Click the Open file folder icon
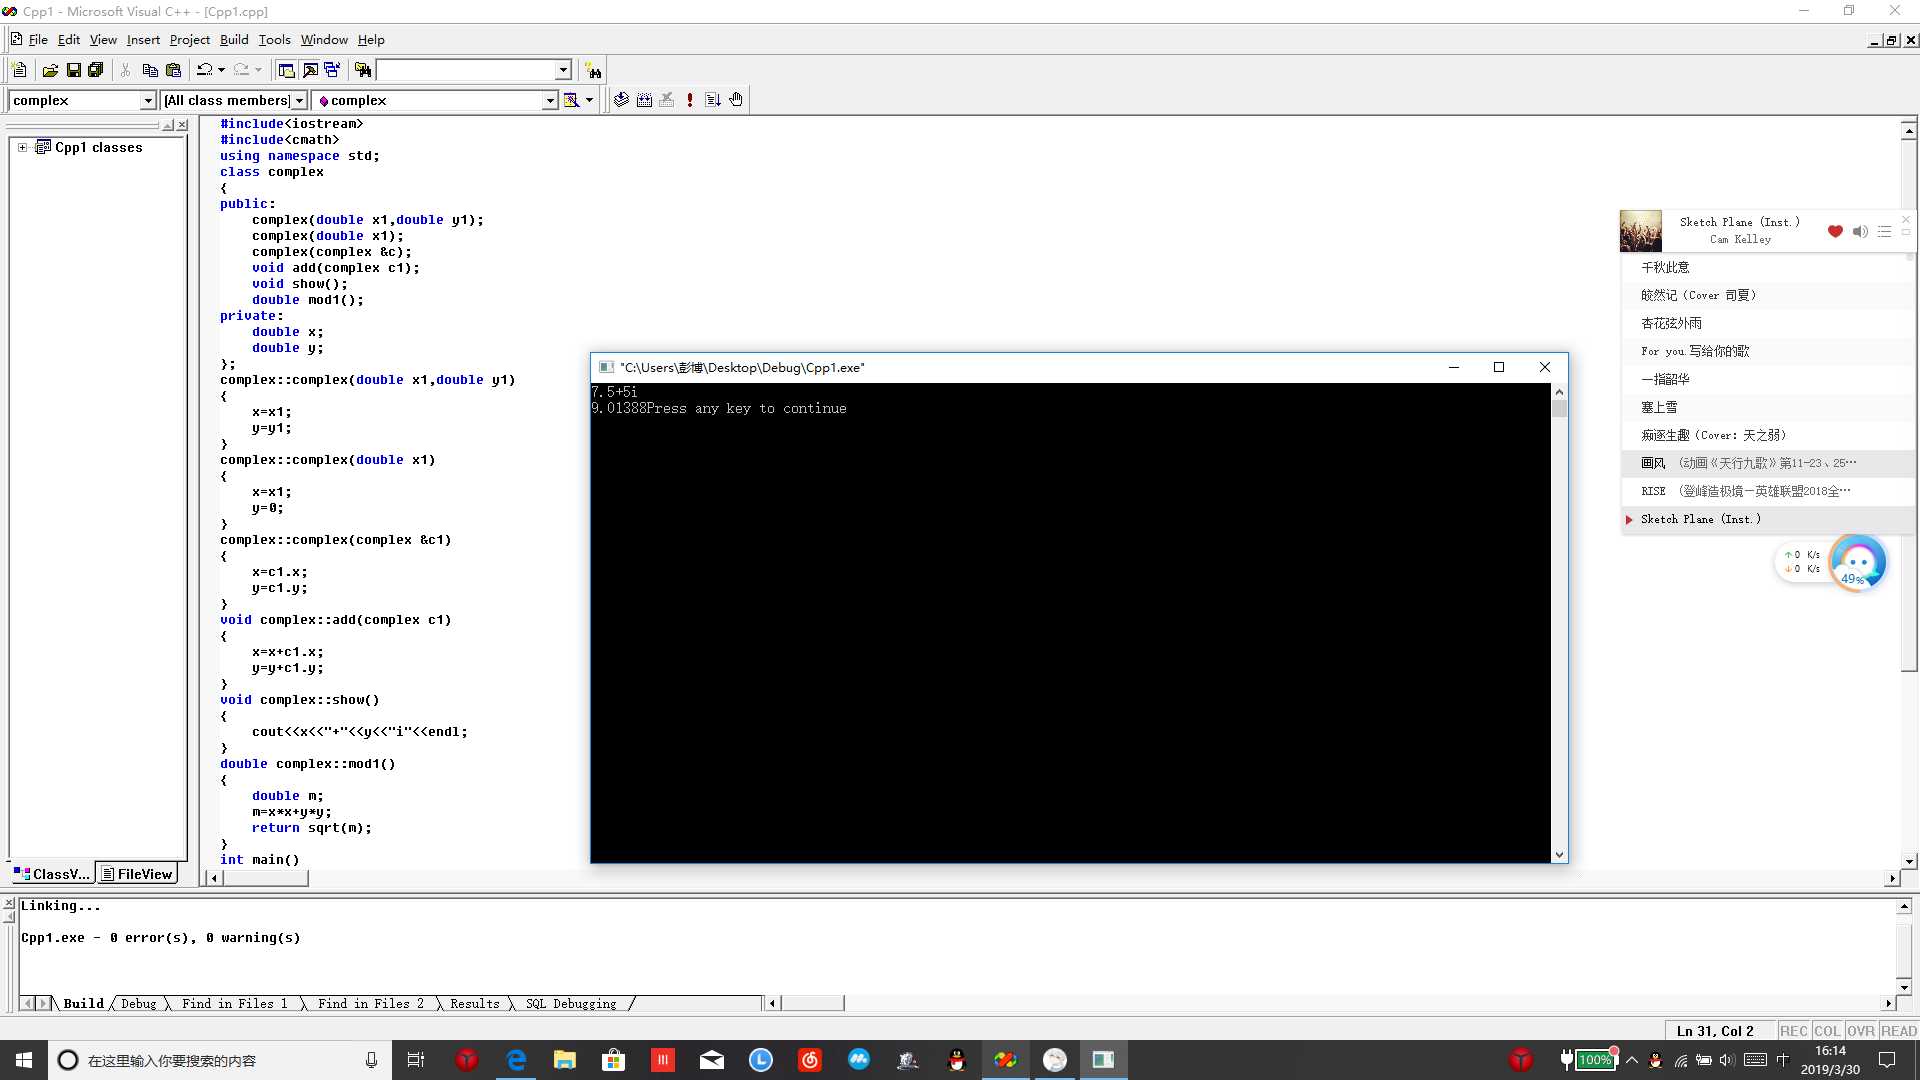Viewport: 1920px width, 1080px height. tap(50, 70)
